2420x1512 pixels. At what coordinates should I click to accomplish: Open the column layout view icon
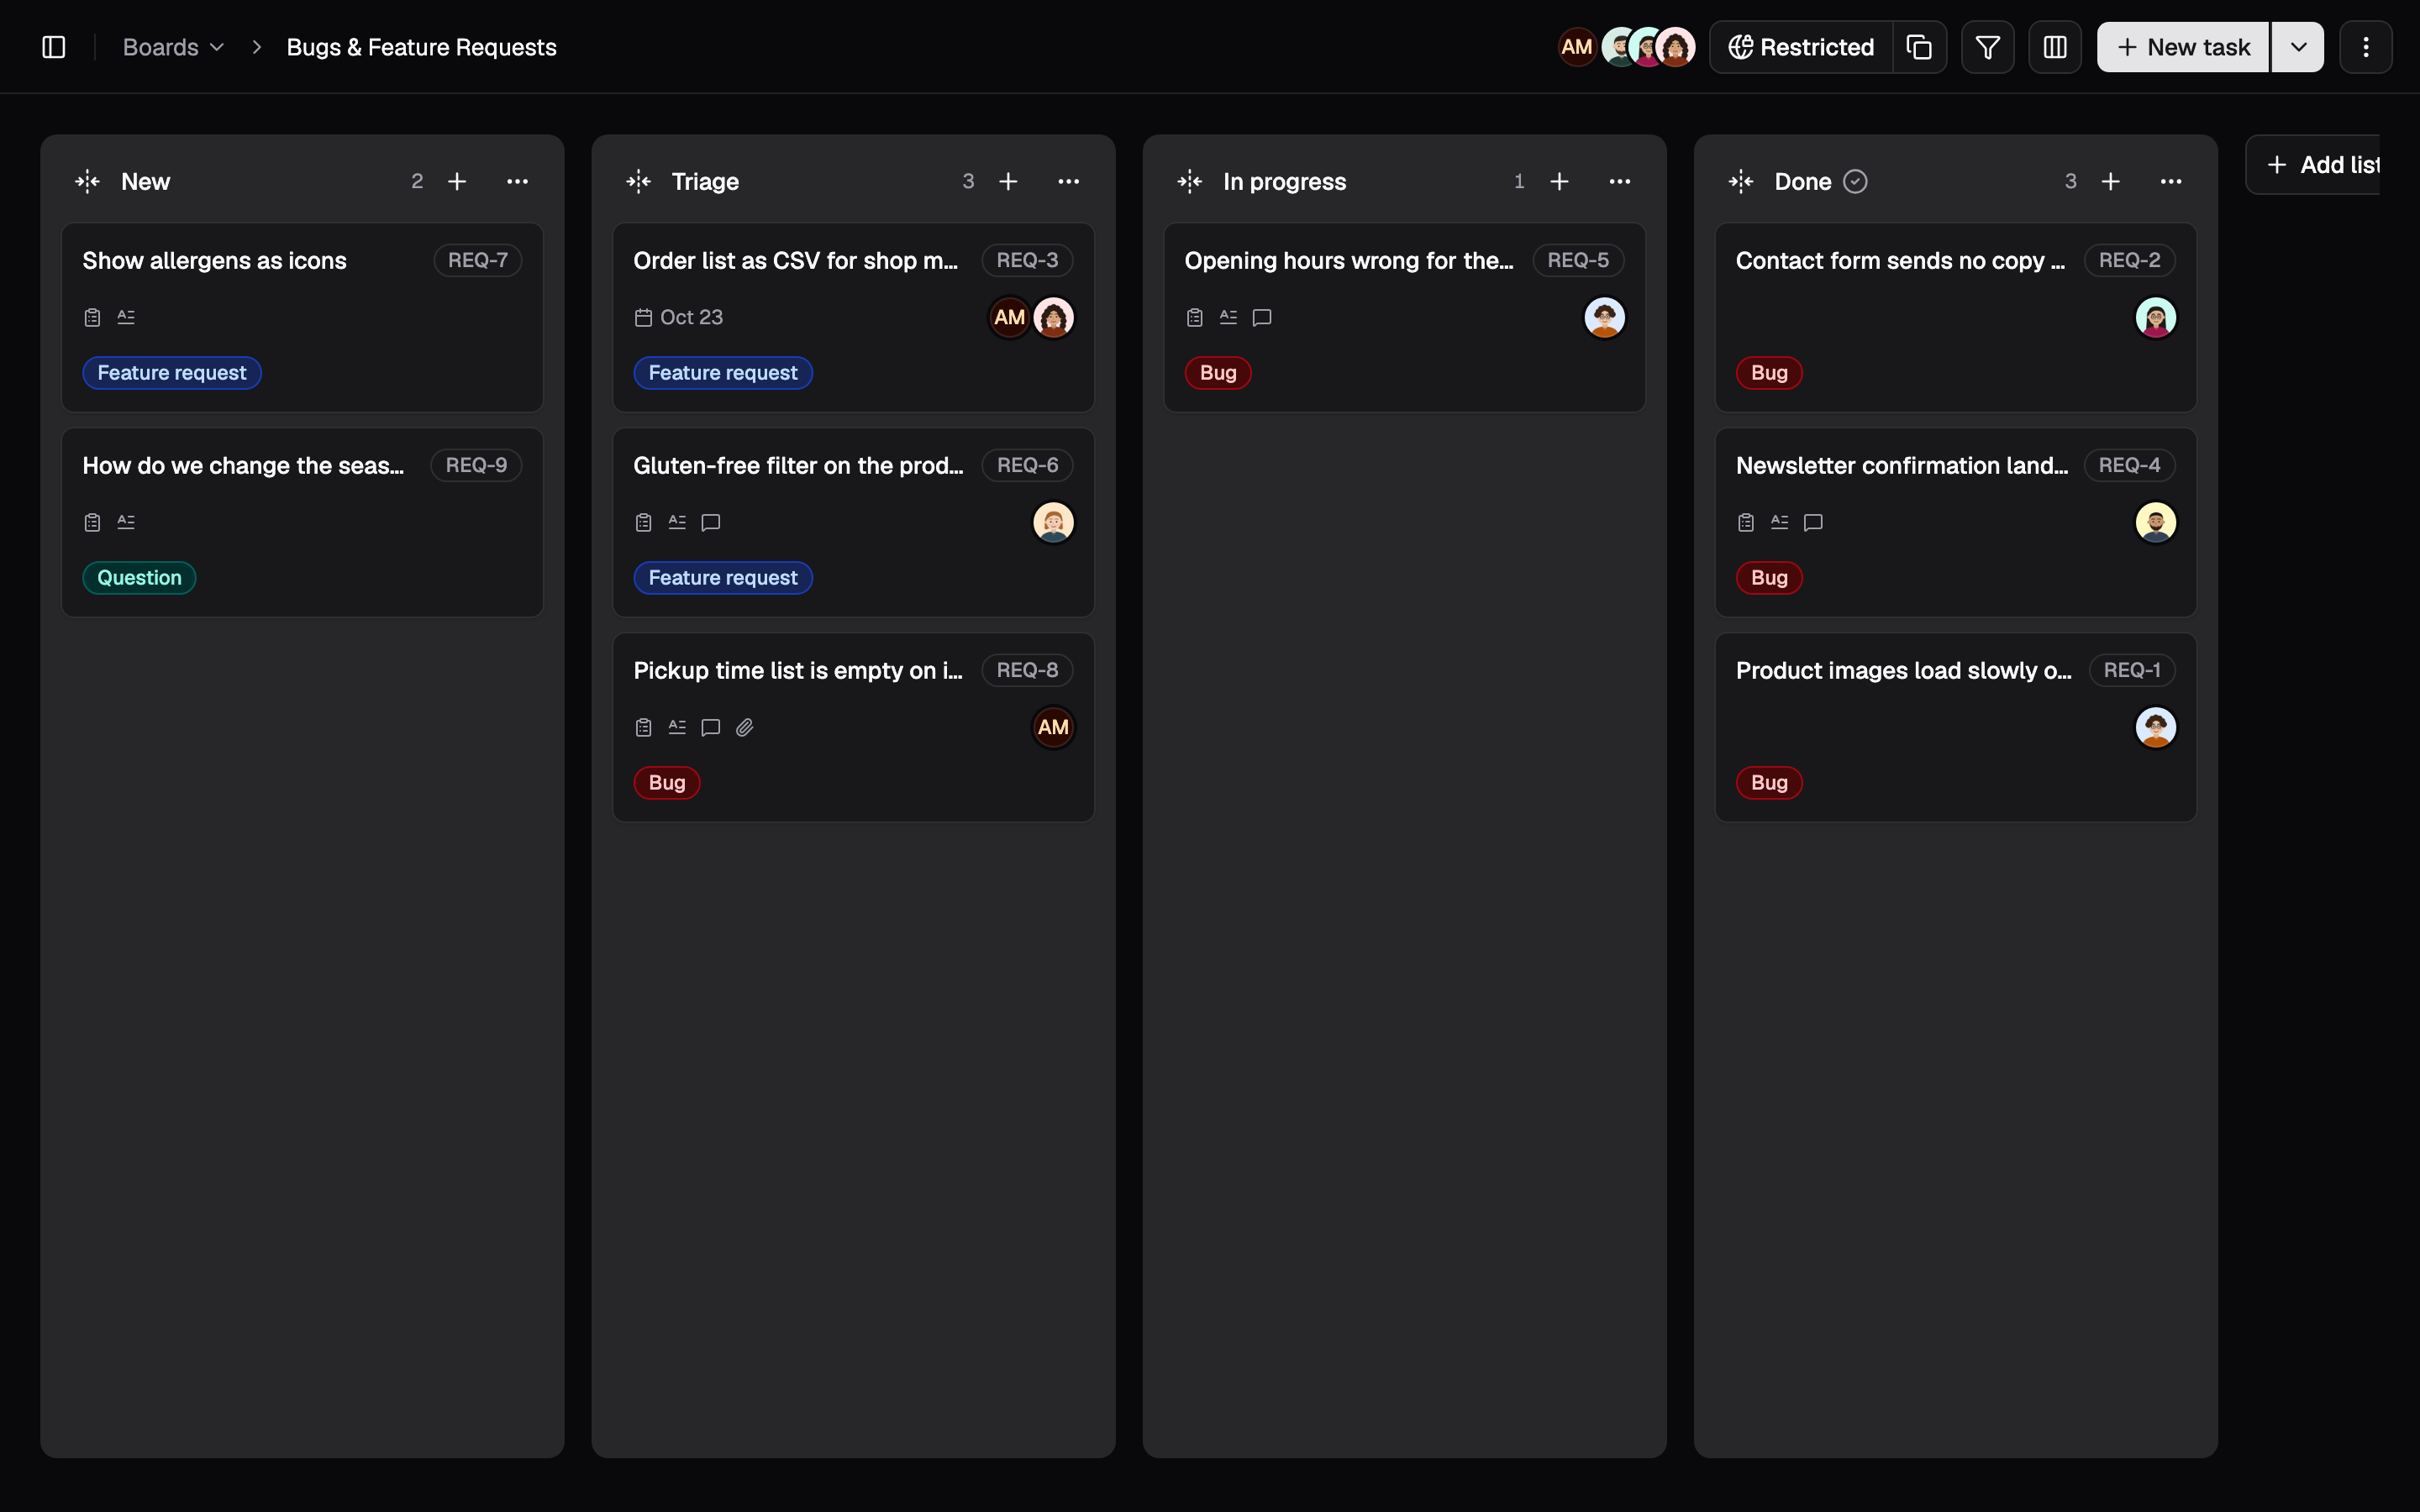(x=2054, y=47)
